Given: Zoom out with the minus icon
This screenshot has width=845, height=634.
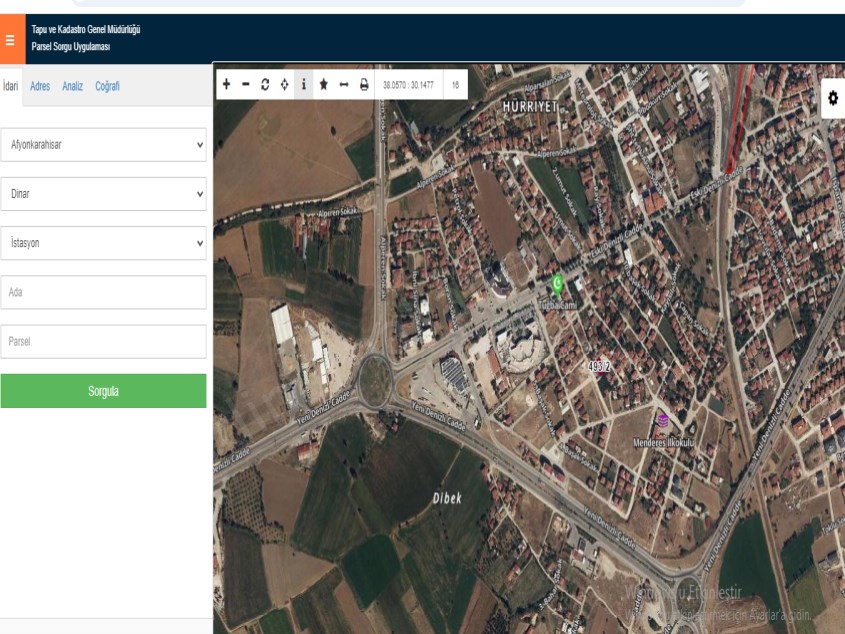Looking at the screenshot, I should click(x=246, y=84).
